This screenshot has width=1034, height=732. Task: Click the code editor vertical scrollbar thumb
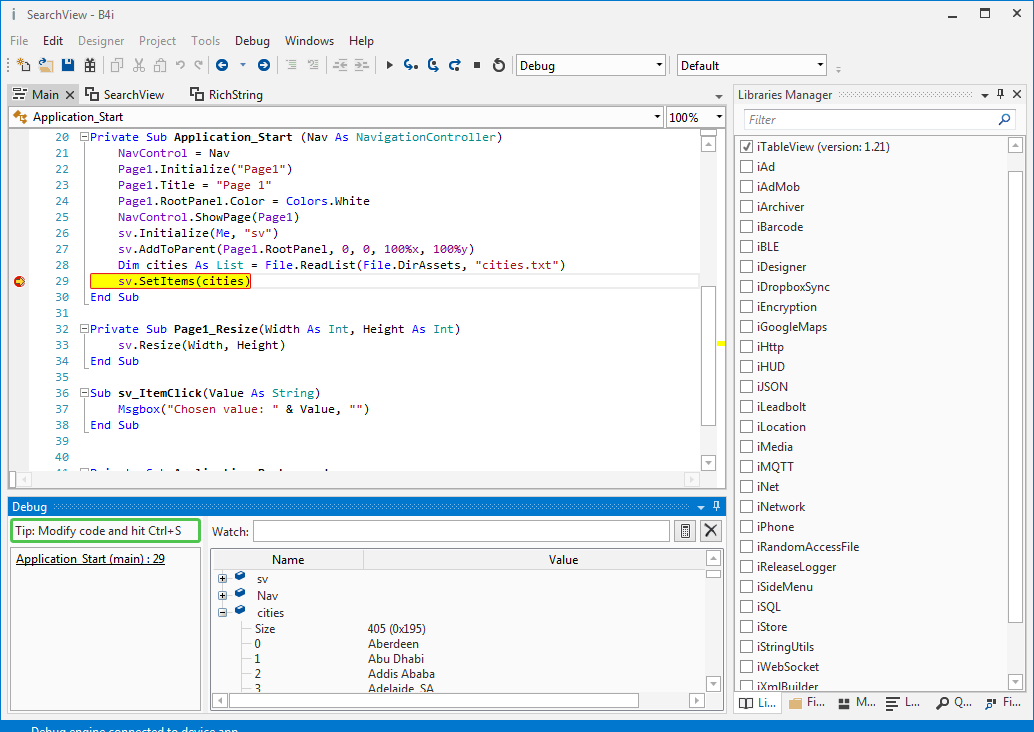(x=708, y=355)
